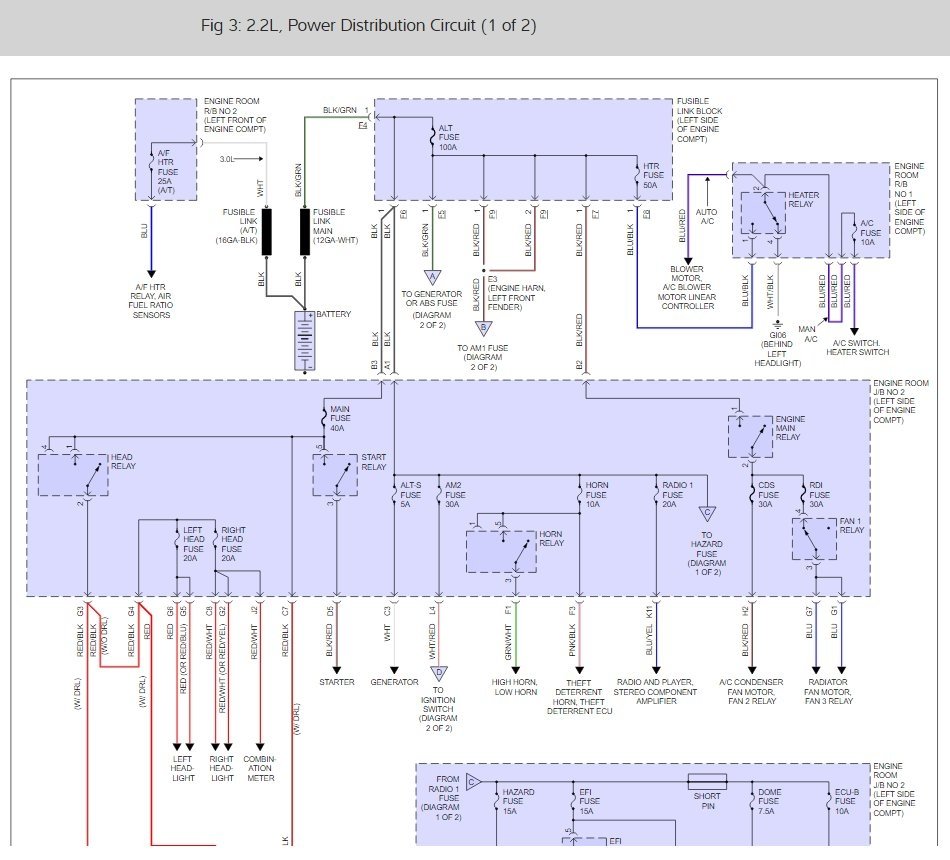Screen dimensions: 950x860
Task: Click the Fusible Link Main black bar
Action: tap(305, 232)
